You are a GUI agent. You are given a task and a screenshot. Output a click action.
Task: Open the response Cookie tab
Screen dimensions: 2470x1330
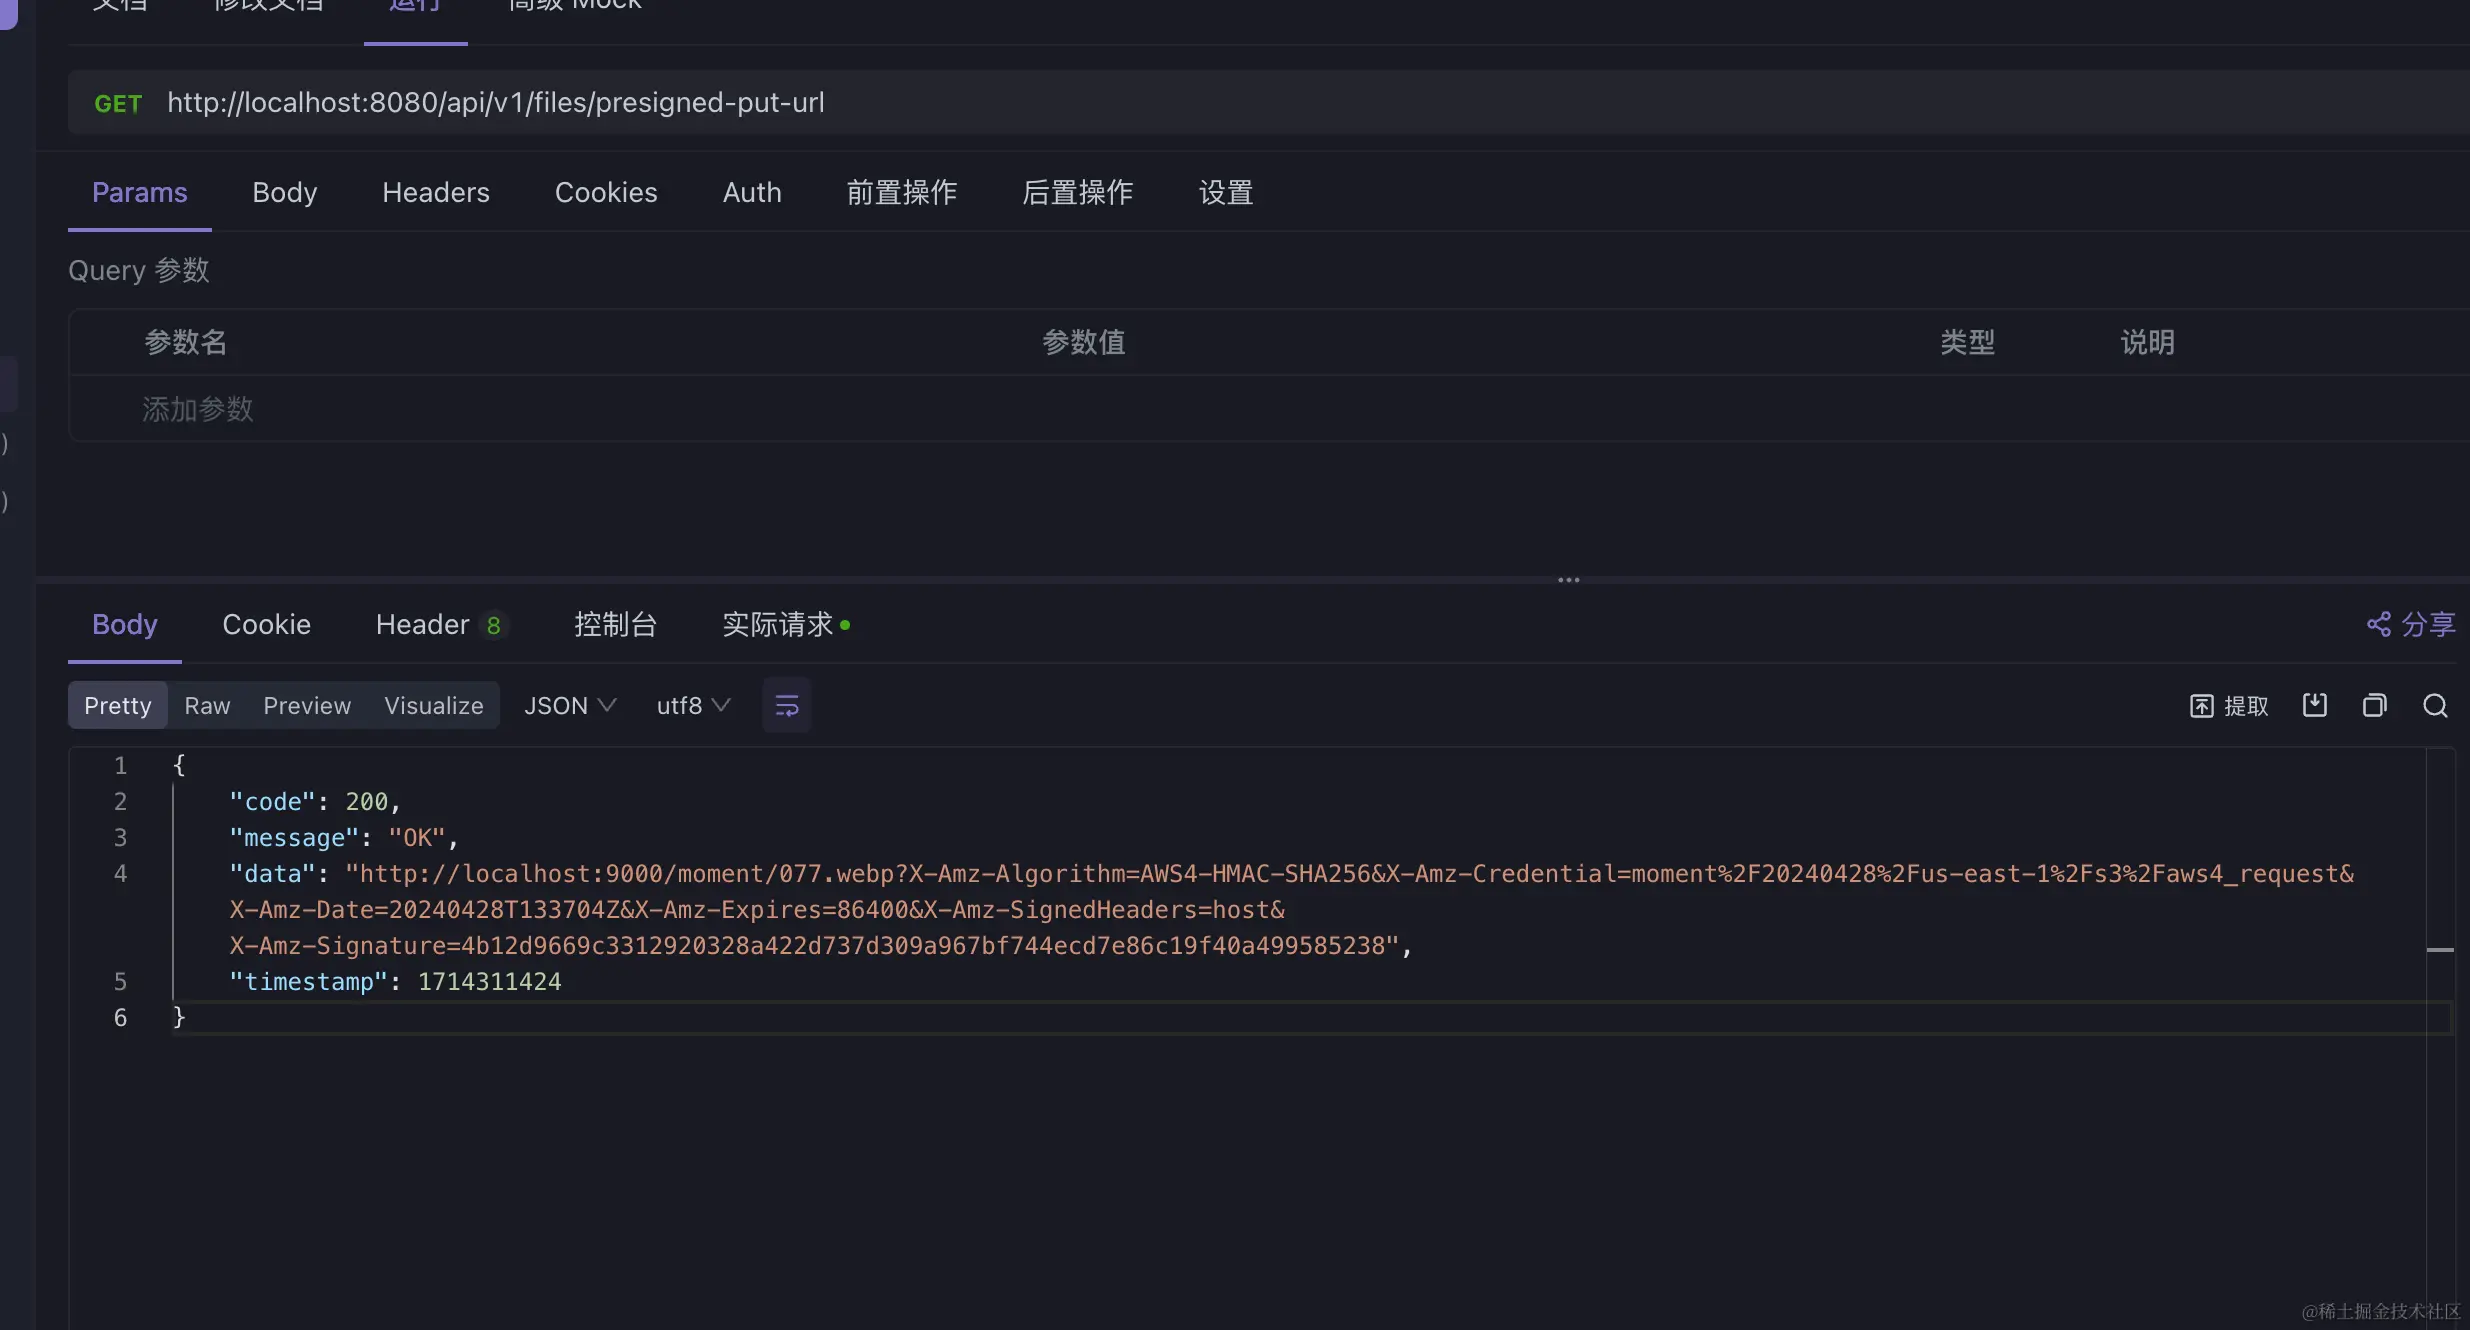266,625
